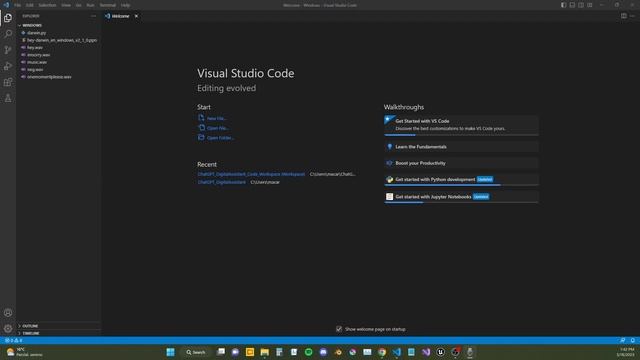Open the Extensions view

pyautogui.click(x=8, y=82)
